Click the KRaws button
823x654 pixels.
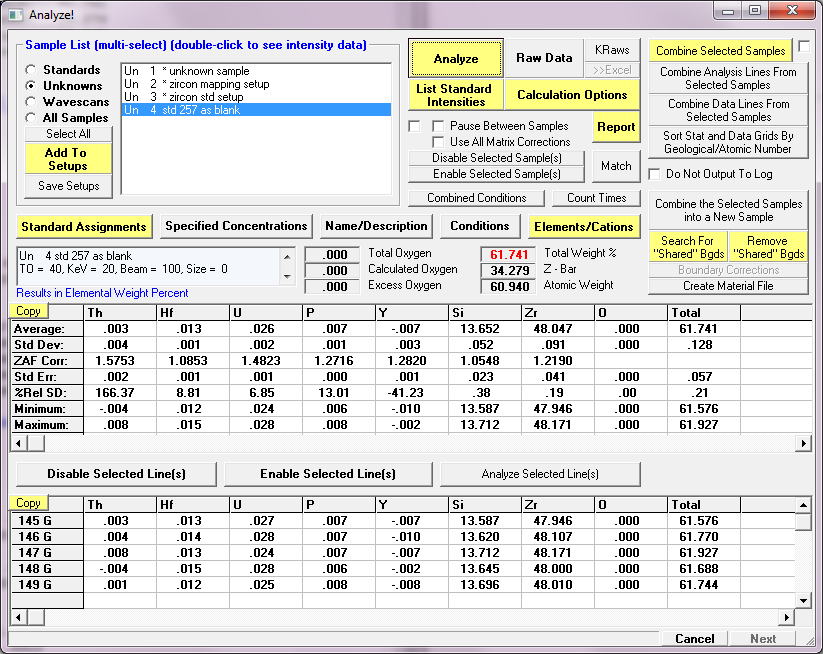click(612, 50)
